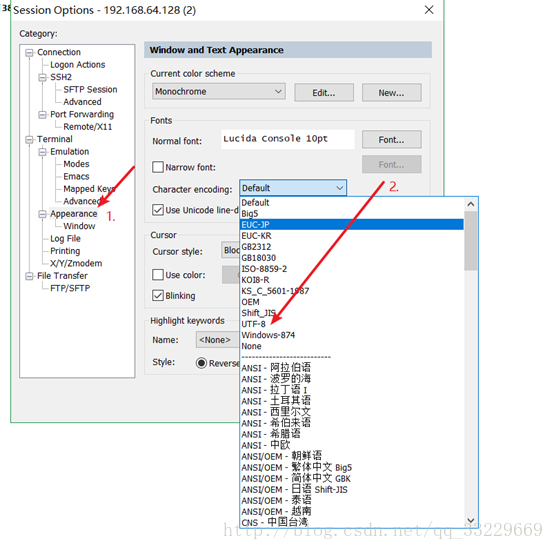Open the Character encoding combo box

pos(293,188)
